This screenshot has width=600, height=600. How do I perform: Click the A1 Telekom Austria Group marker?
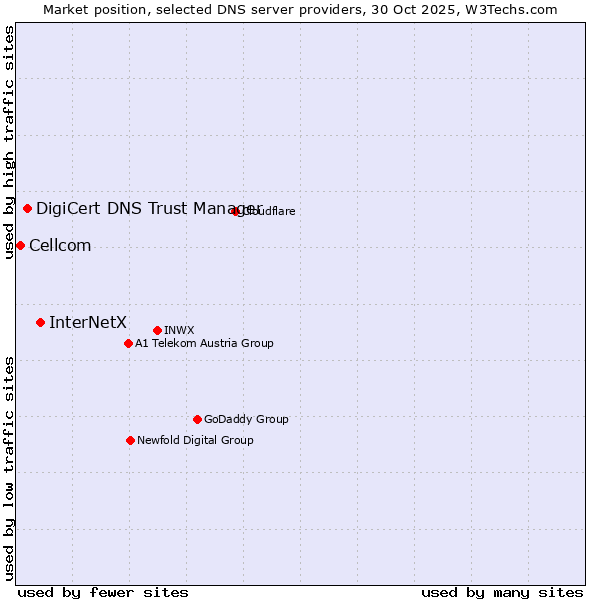(128, 344)
